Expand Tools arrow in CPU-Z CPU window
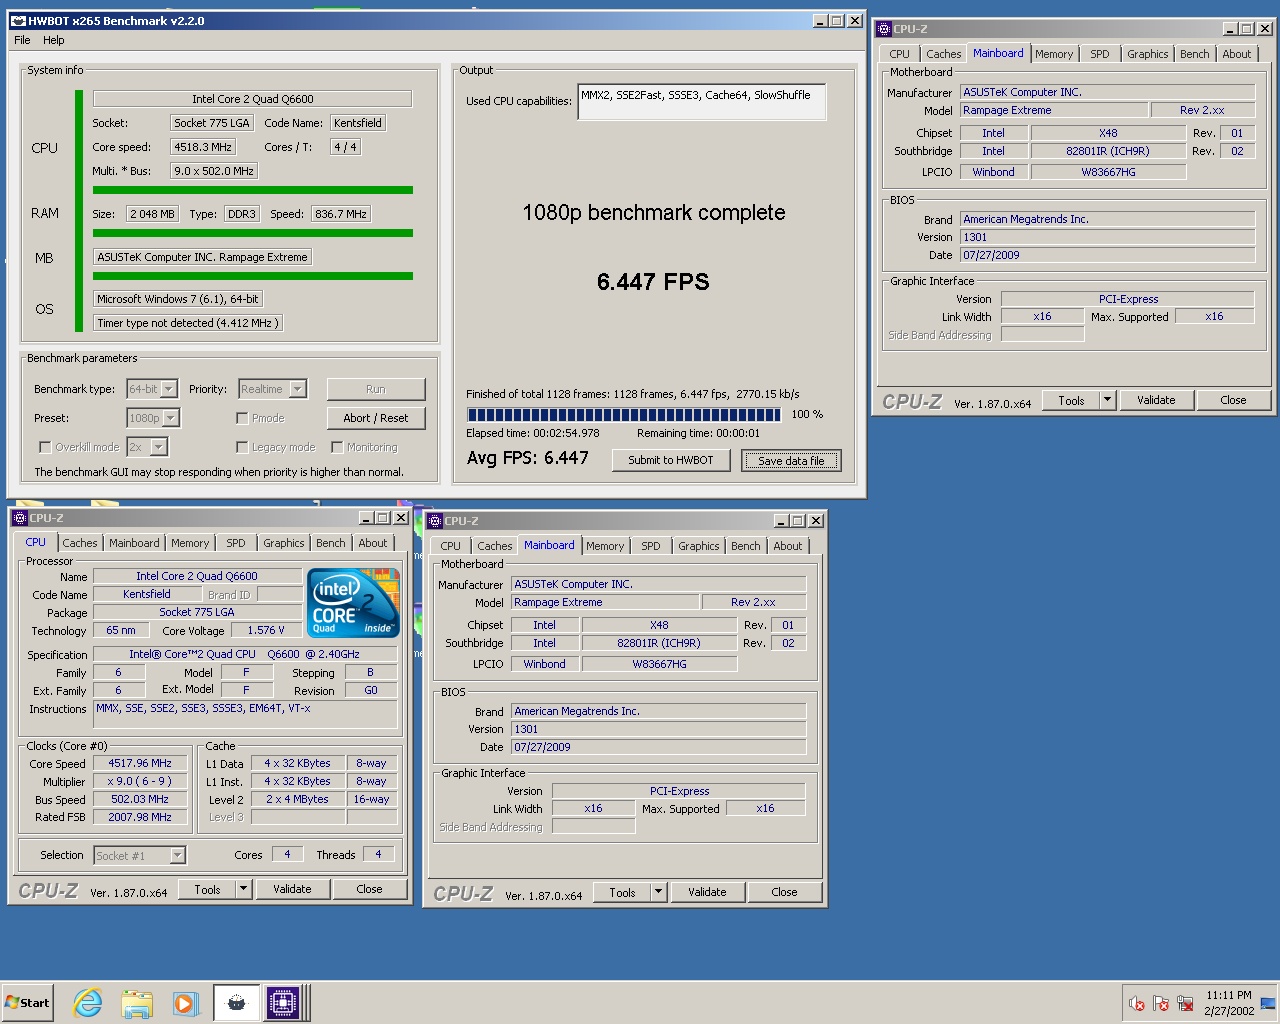 (243, 889)
